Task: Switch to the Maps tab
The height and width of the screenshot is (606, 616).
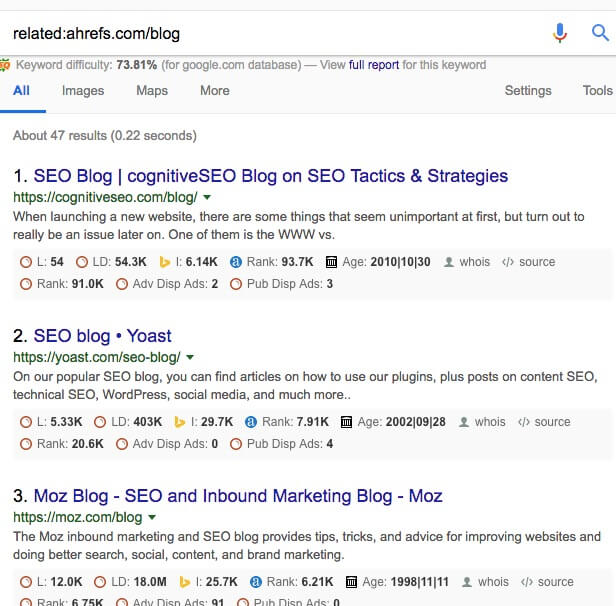Action: coord(152,91)
